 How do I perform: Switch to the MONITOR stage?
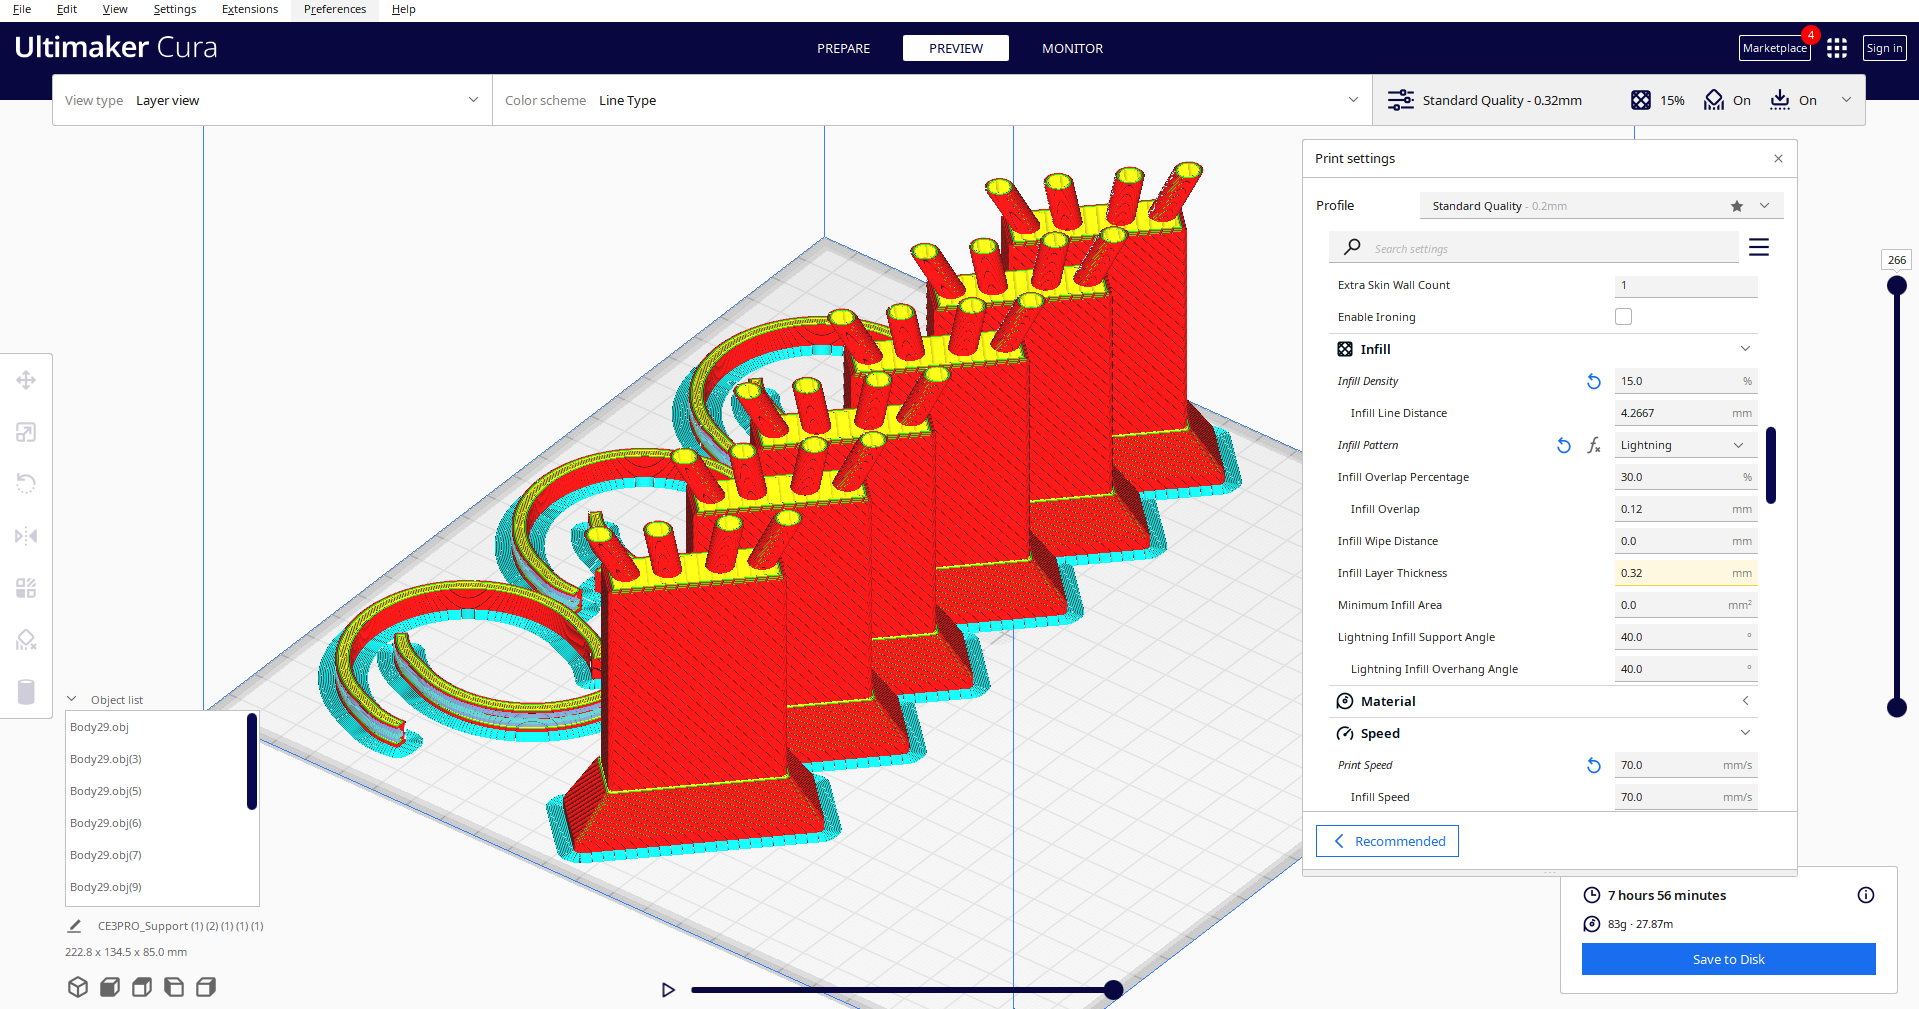tap(1073, 48)
